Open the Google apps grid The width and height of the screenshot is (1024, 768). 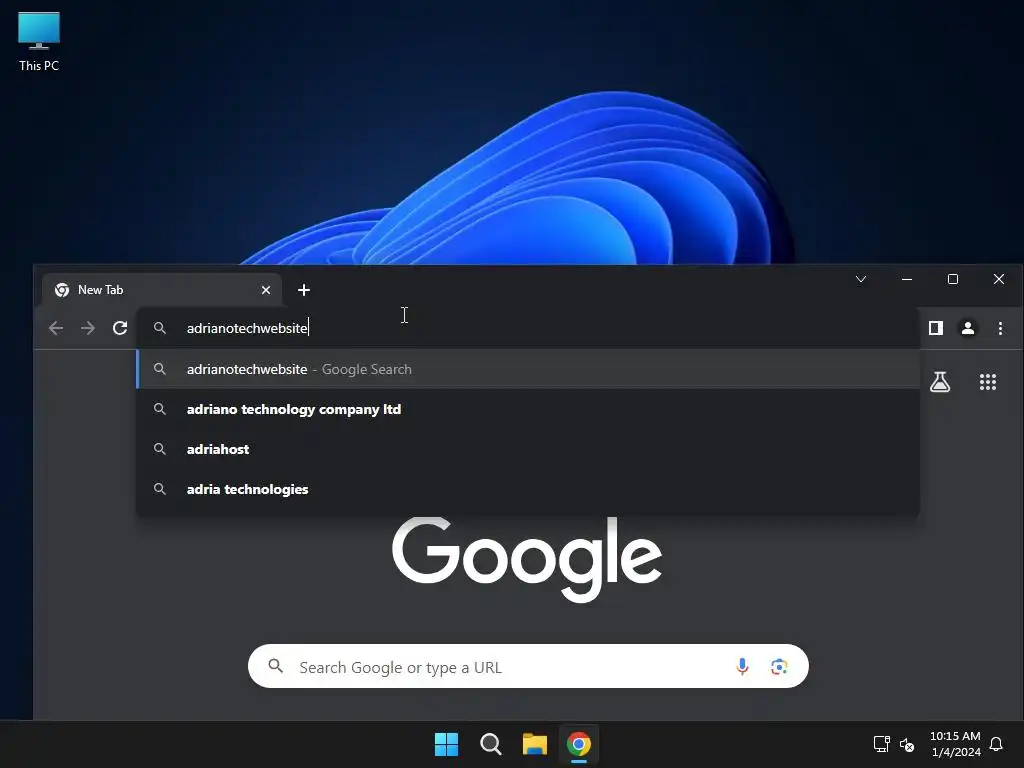coord(988,382)
